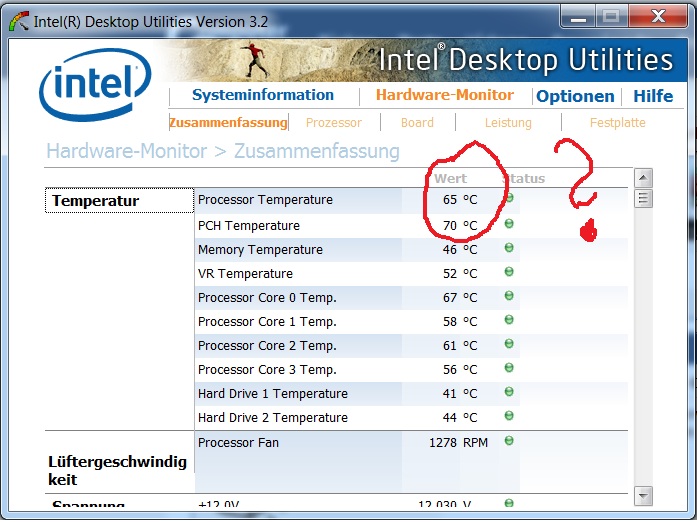
Task: Click the Processor Temperature row label
Action: [265, 200]
